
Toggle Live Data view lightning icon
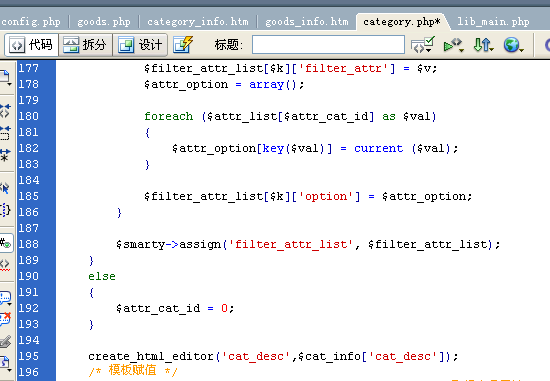[183, 45]
